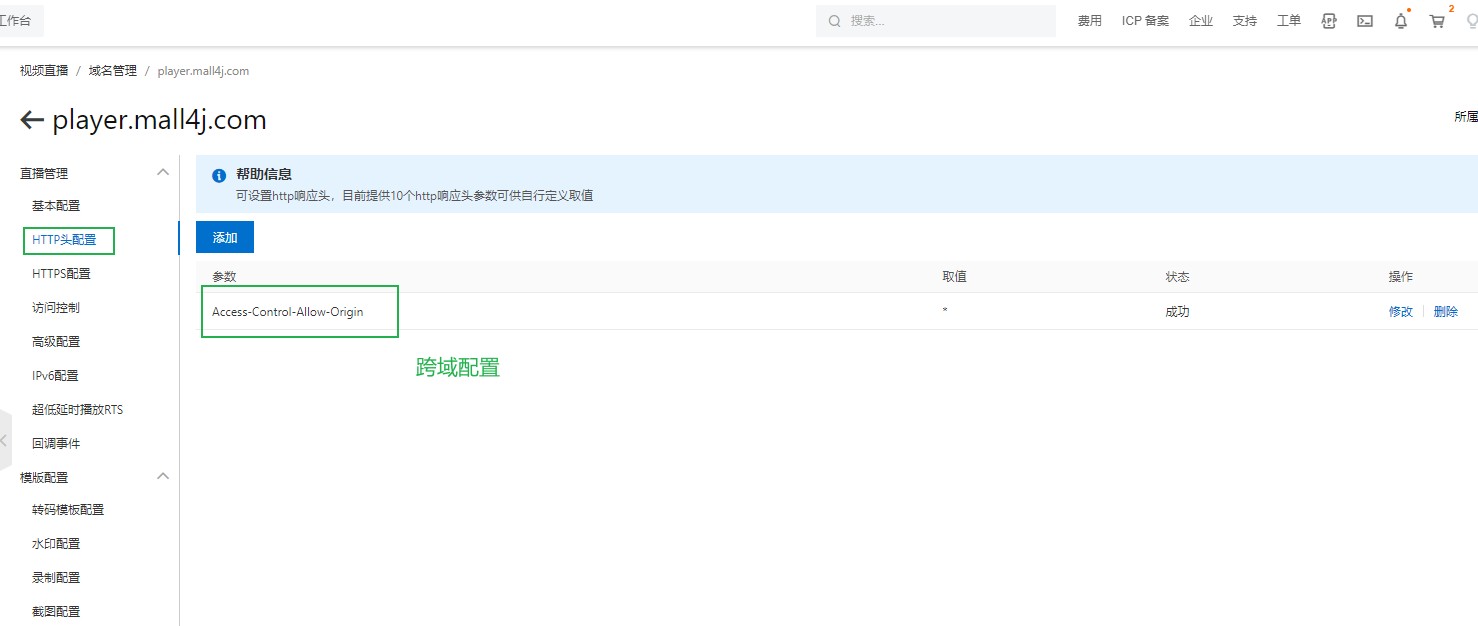This screenshot has width=1478, height=626.
Task: Click the sidebar collapse handle on left edge
Action: coord(5,440)
